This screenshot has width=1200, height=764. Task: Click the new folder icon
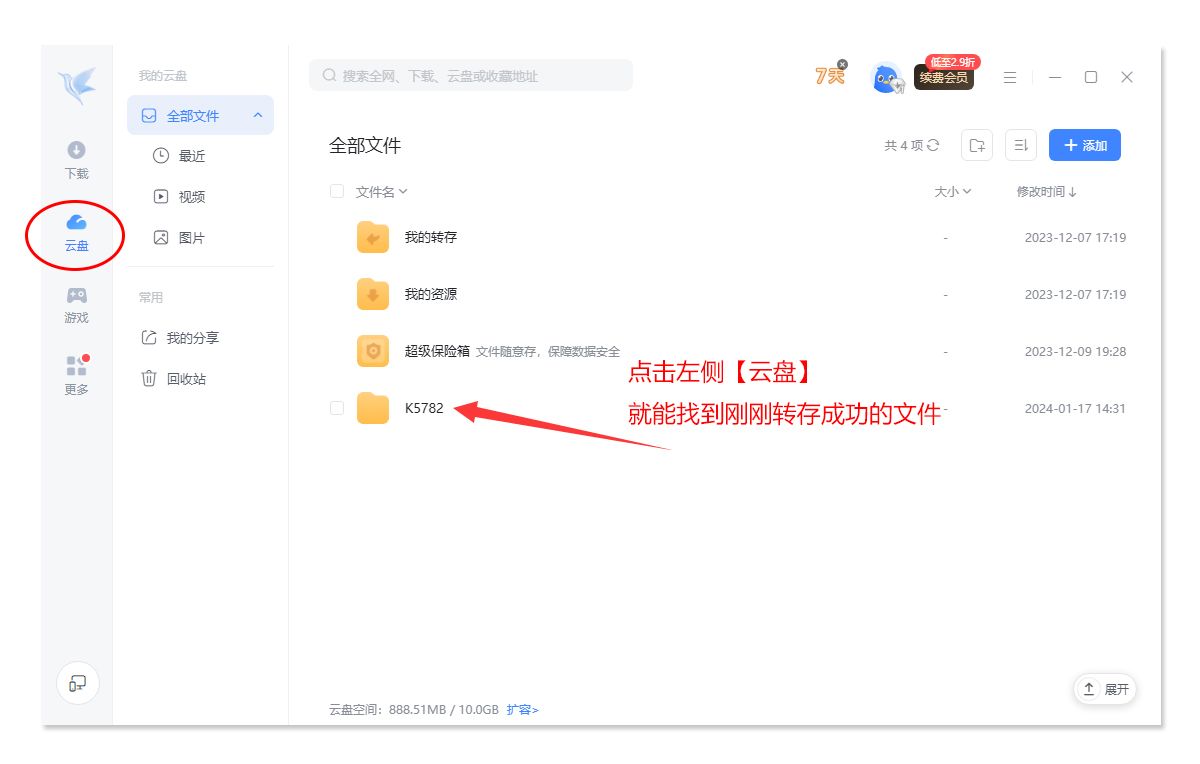click(x=976, y=145)
